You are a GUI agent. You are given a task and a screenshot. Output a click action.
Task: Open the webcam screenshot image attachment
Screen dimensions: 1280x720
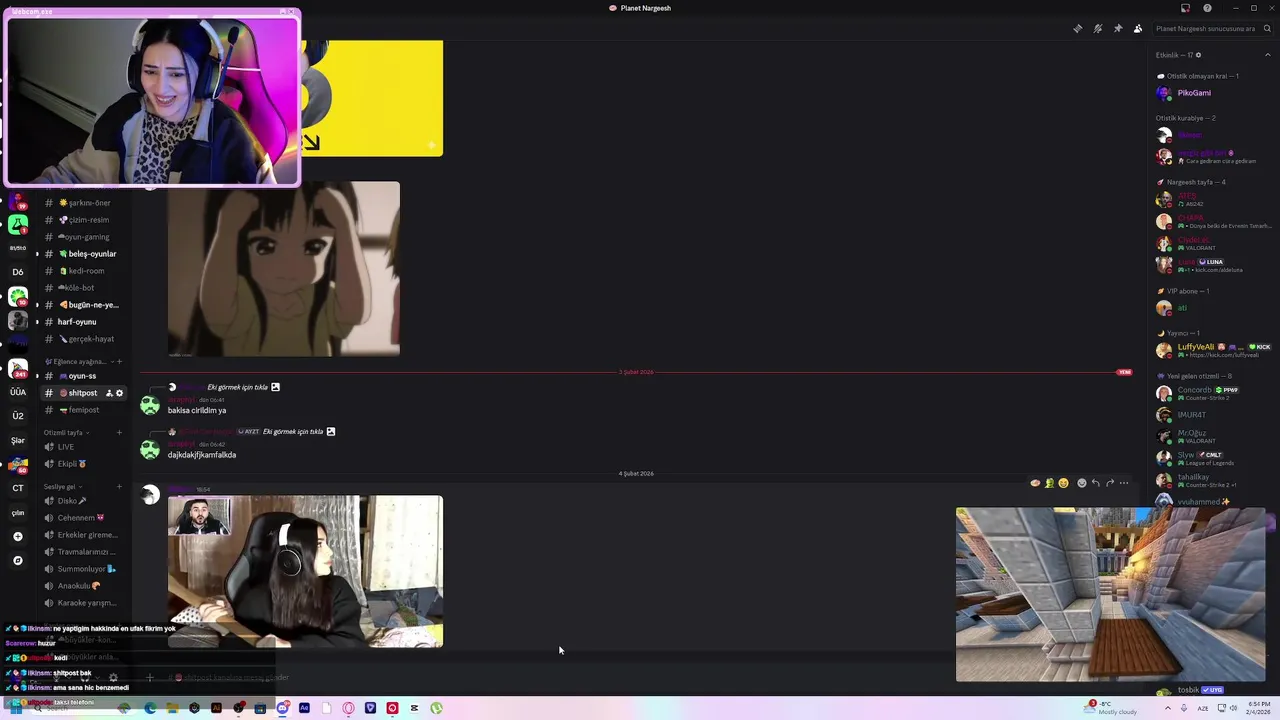point(305,571)
